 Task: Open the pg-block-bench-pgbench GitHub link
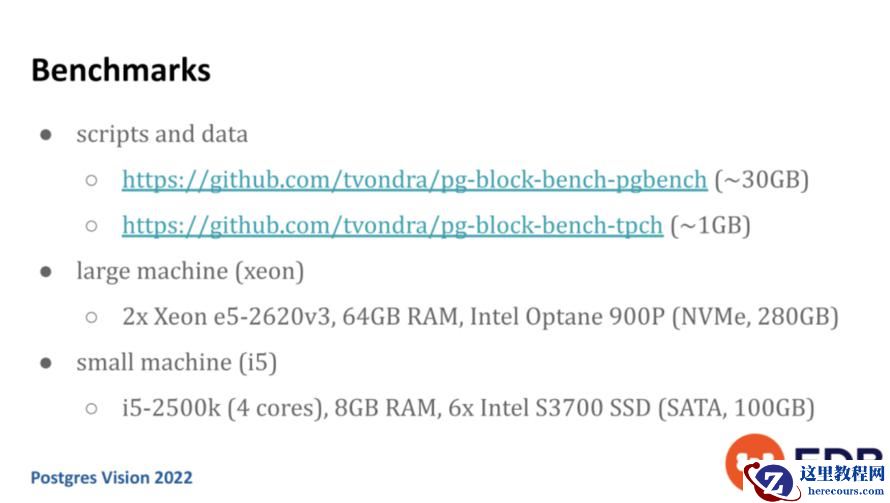[414, 180]
